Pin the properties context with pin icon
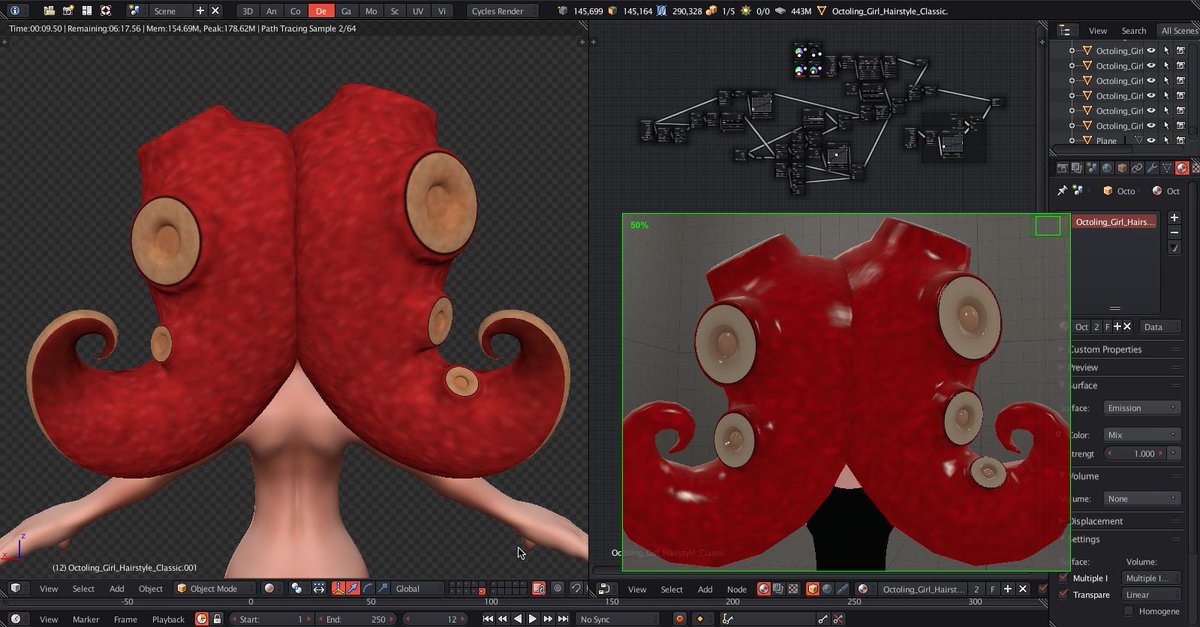Image resolution: width=1200 pixels, height=627 pixels. click(x=1061, y=191)
